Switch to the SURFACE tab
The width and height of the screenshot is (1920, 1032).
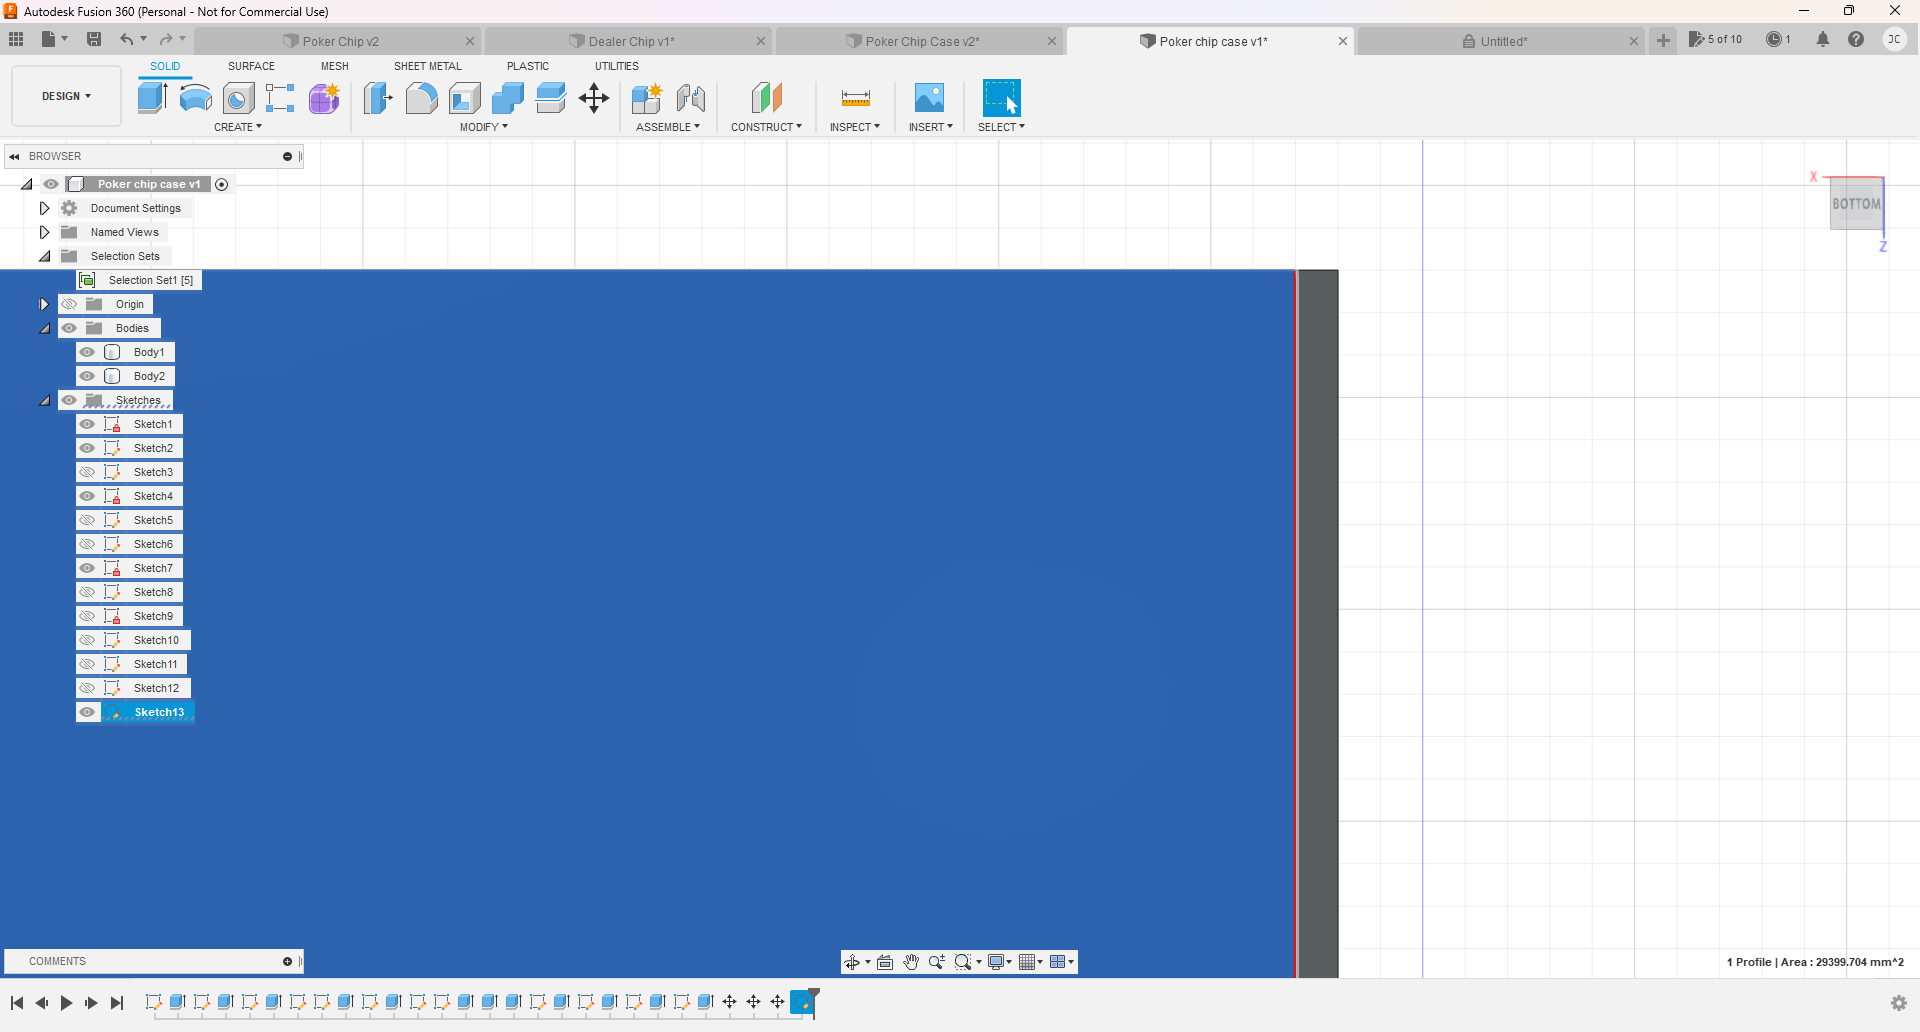coord(251,66)
